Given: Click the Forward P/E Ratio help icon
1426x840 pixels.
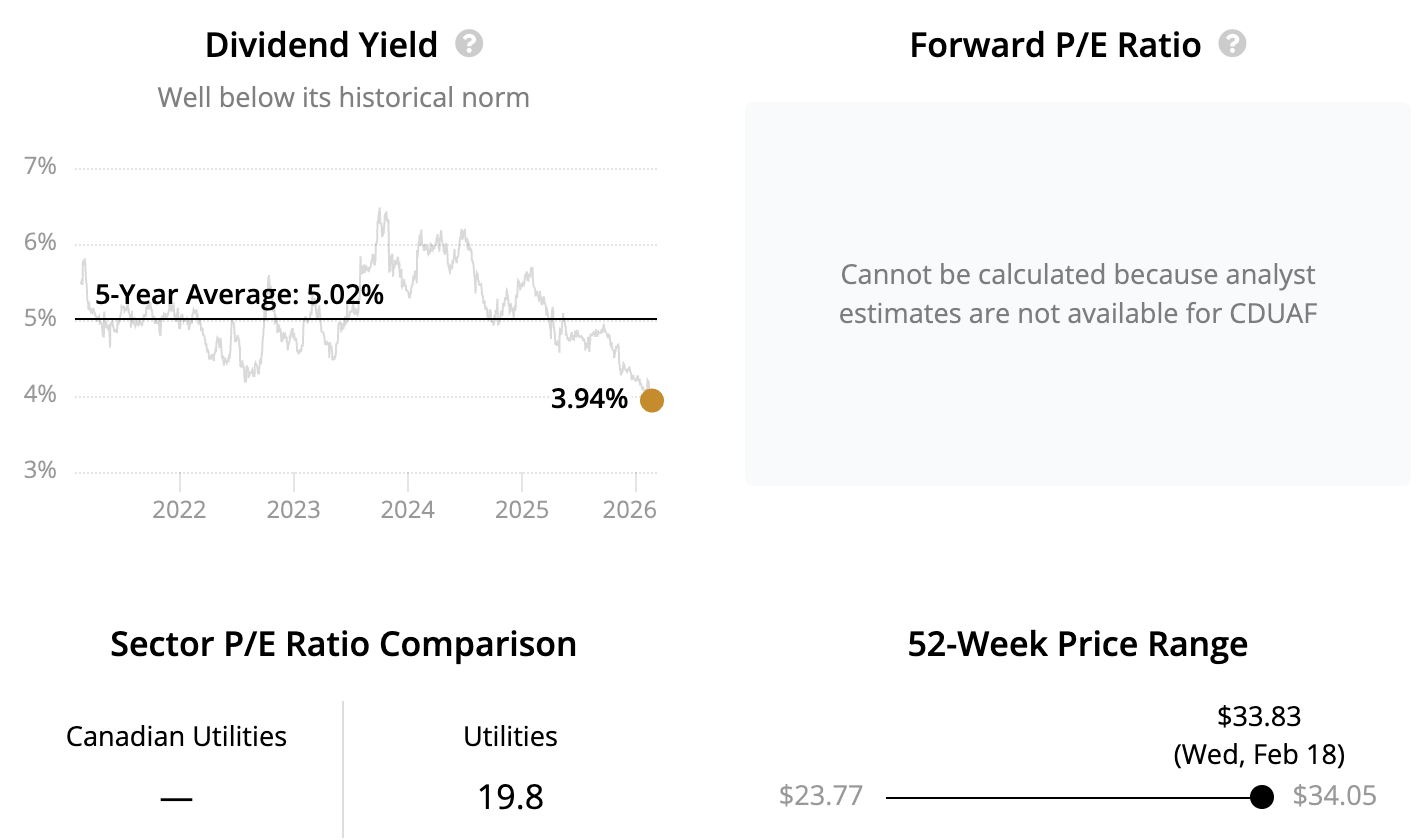Looking at the screenshot, I should click(1233, 44).
